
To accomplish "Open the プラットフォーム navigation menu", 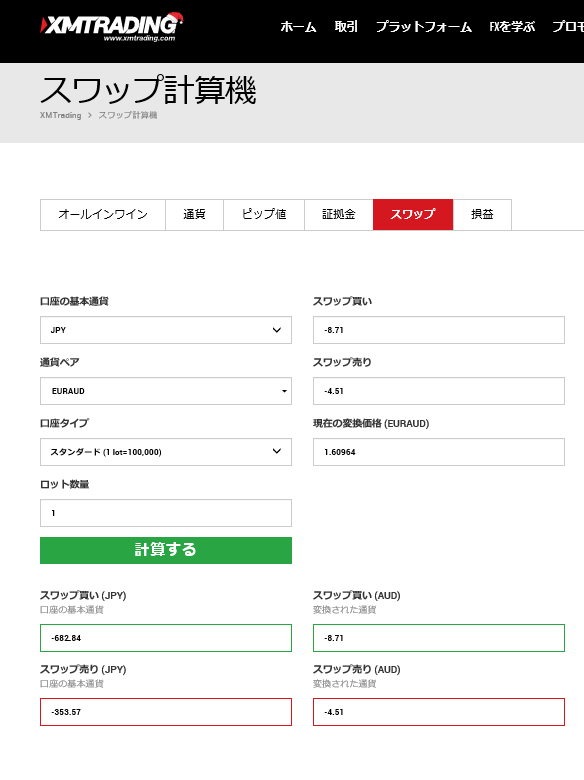I will point(423,27).
